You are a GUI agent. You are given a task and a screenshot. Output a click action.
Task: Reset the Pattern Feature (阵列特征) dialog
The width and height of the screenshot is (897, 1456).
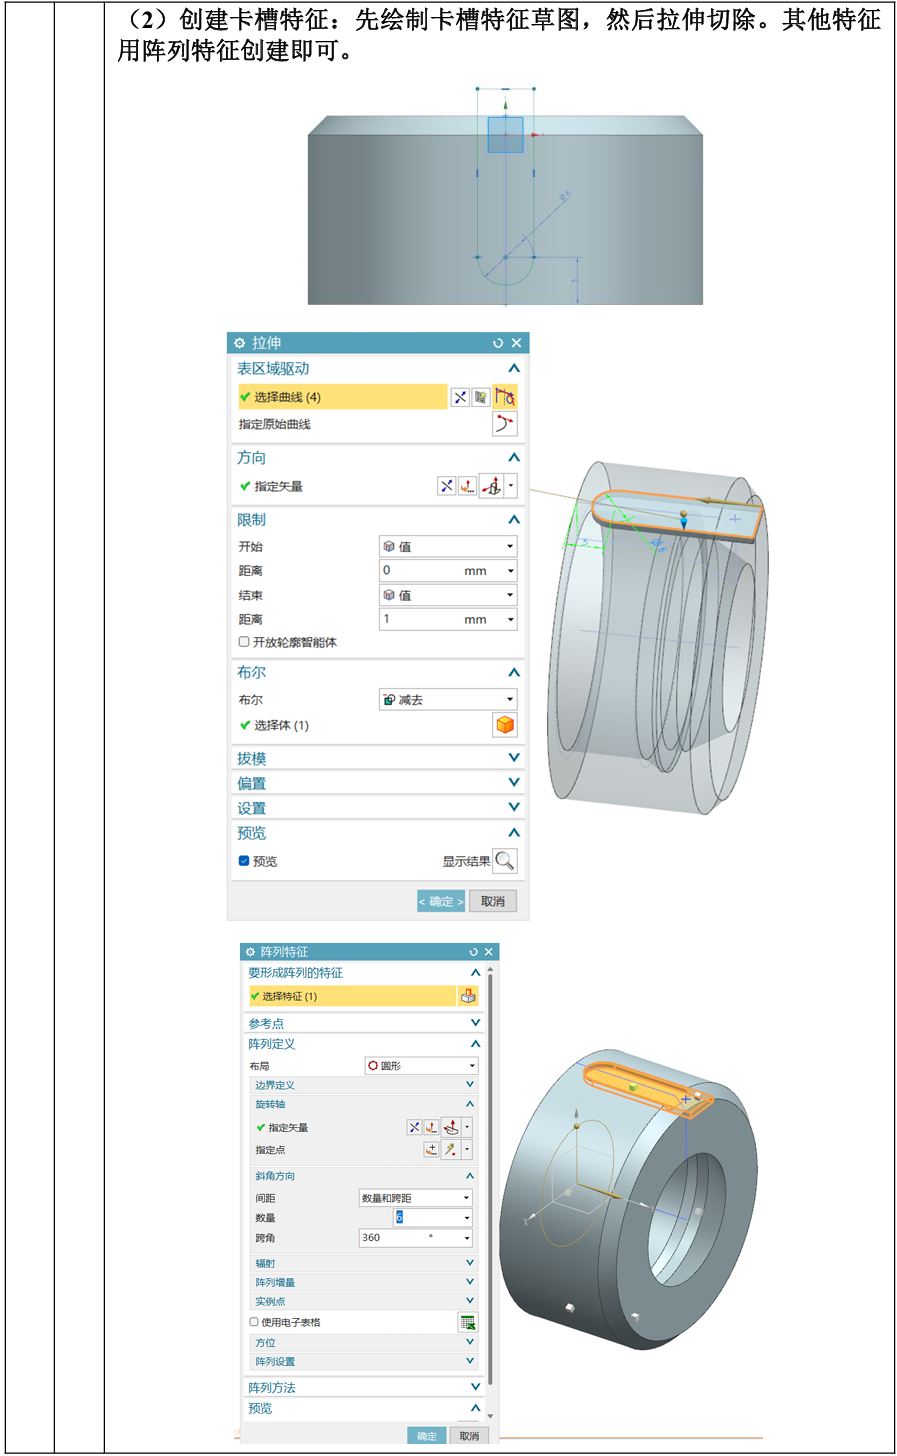click(474, 952)
